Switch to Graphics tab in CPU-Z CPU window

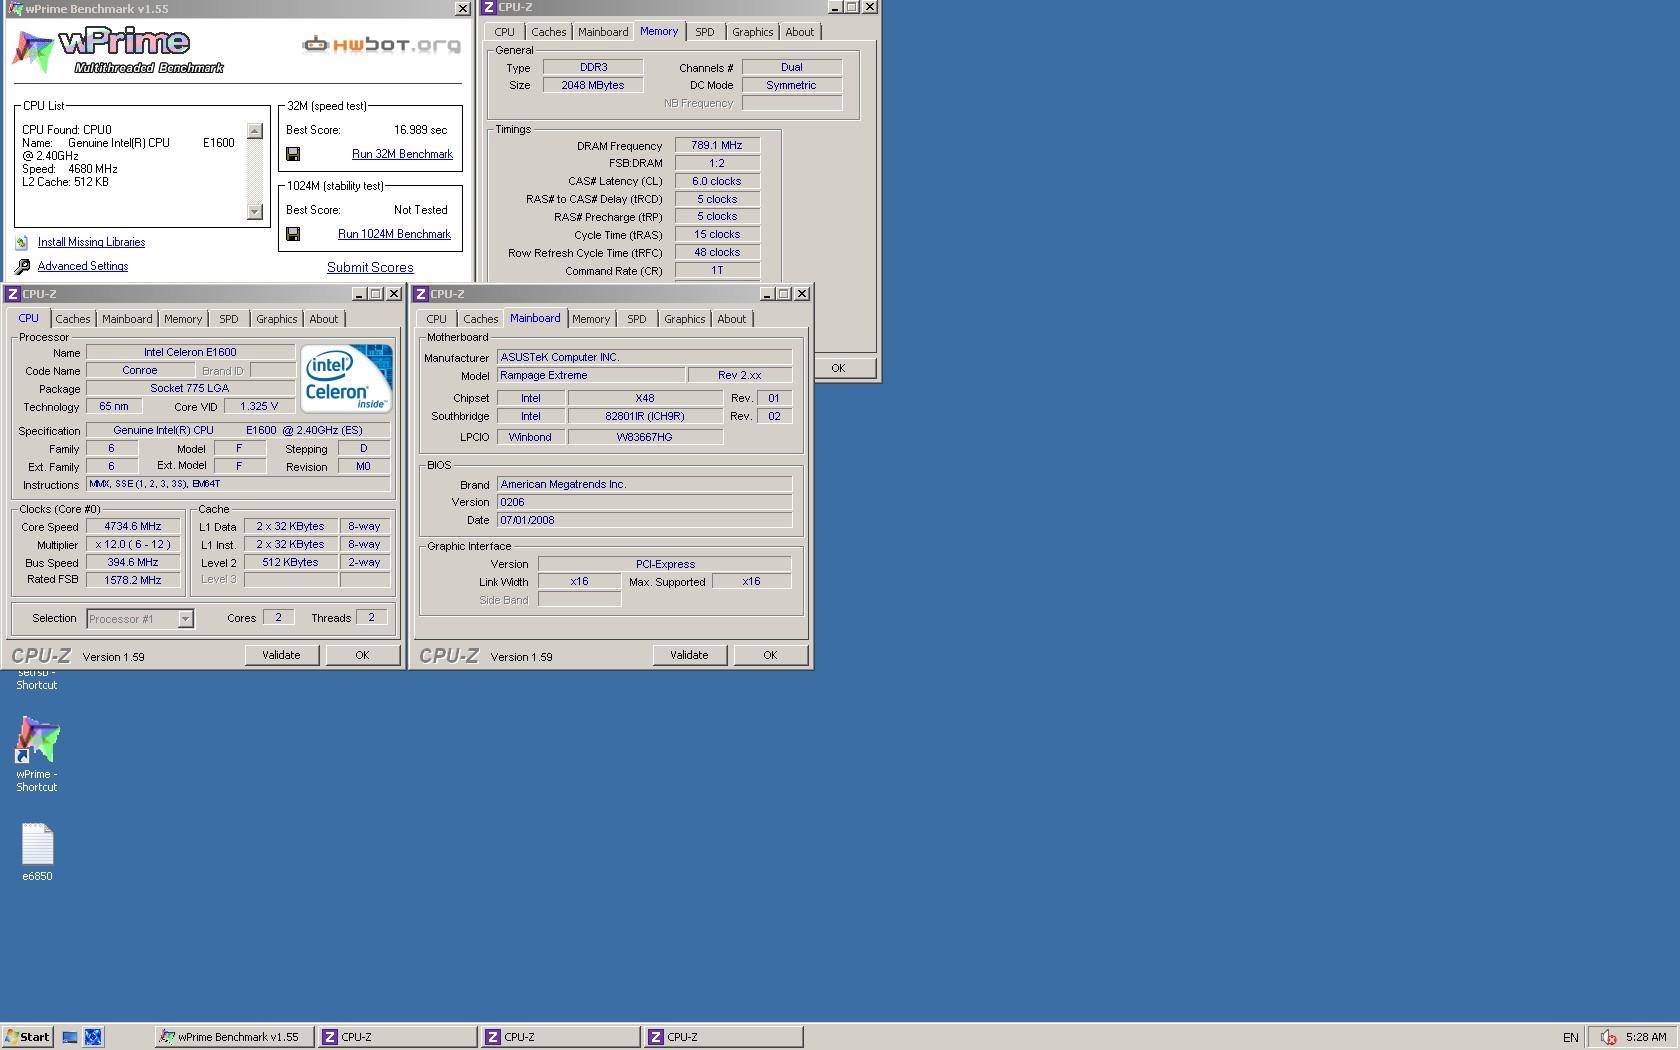[x=277, y=319]
